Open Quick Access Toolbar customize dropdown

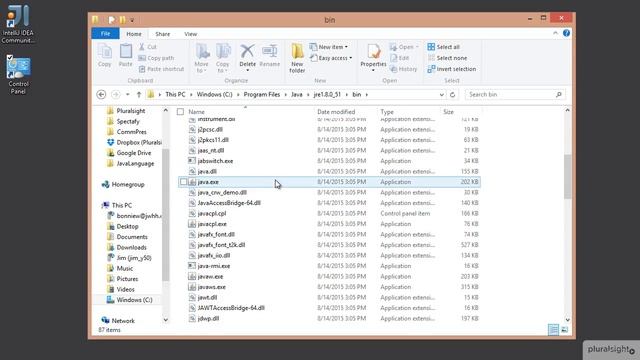132,20
